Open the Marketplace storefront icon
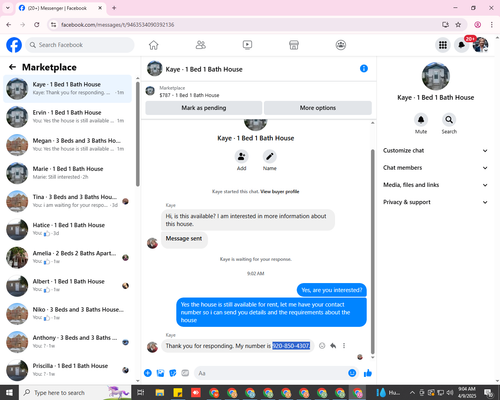 click(x=294, y=45)
